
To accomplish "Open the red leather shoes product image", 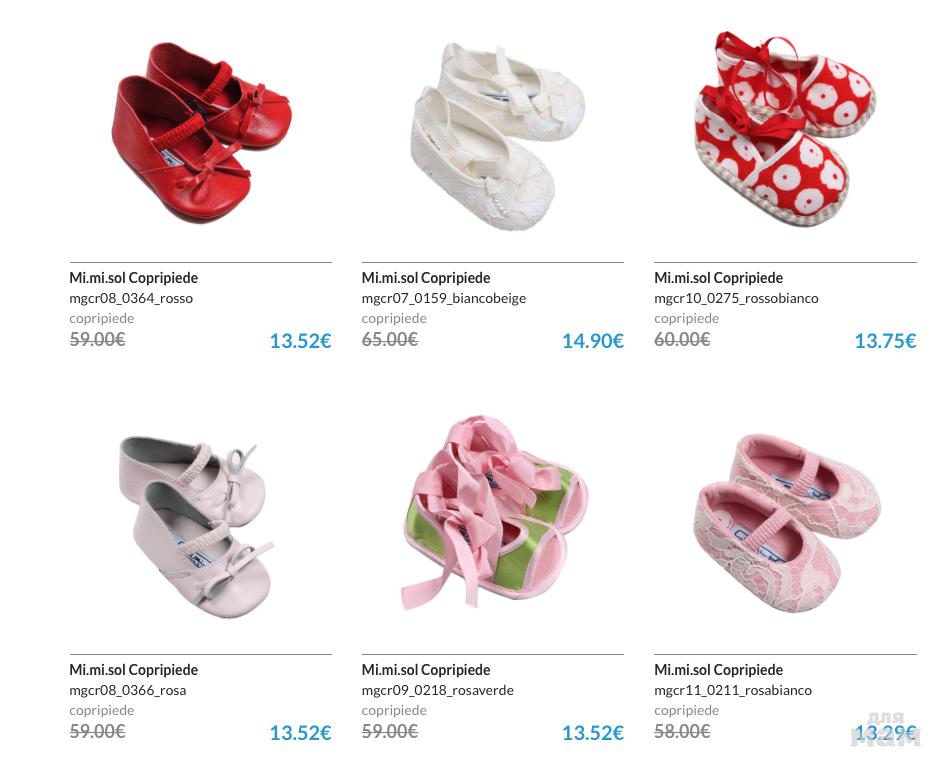I will [201, 132].
